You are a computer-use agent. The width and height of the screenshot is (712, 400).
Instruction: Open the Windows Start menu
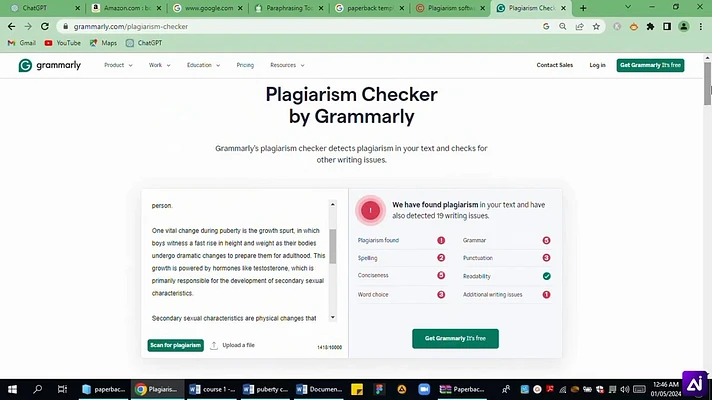(12, 389)
